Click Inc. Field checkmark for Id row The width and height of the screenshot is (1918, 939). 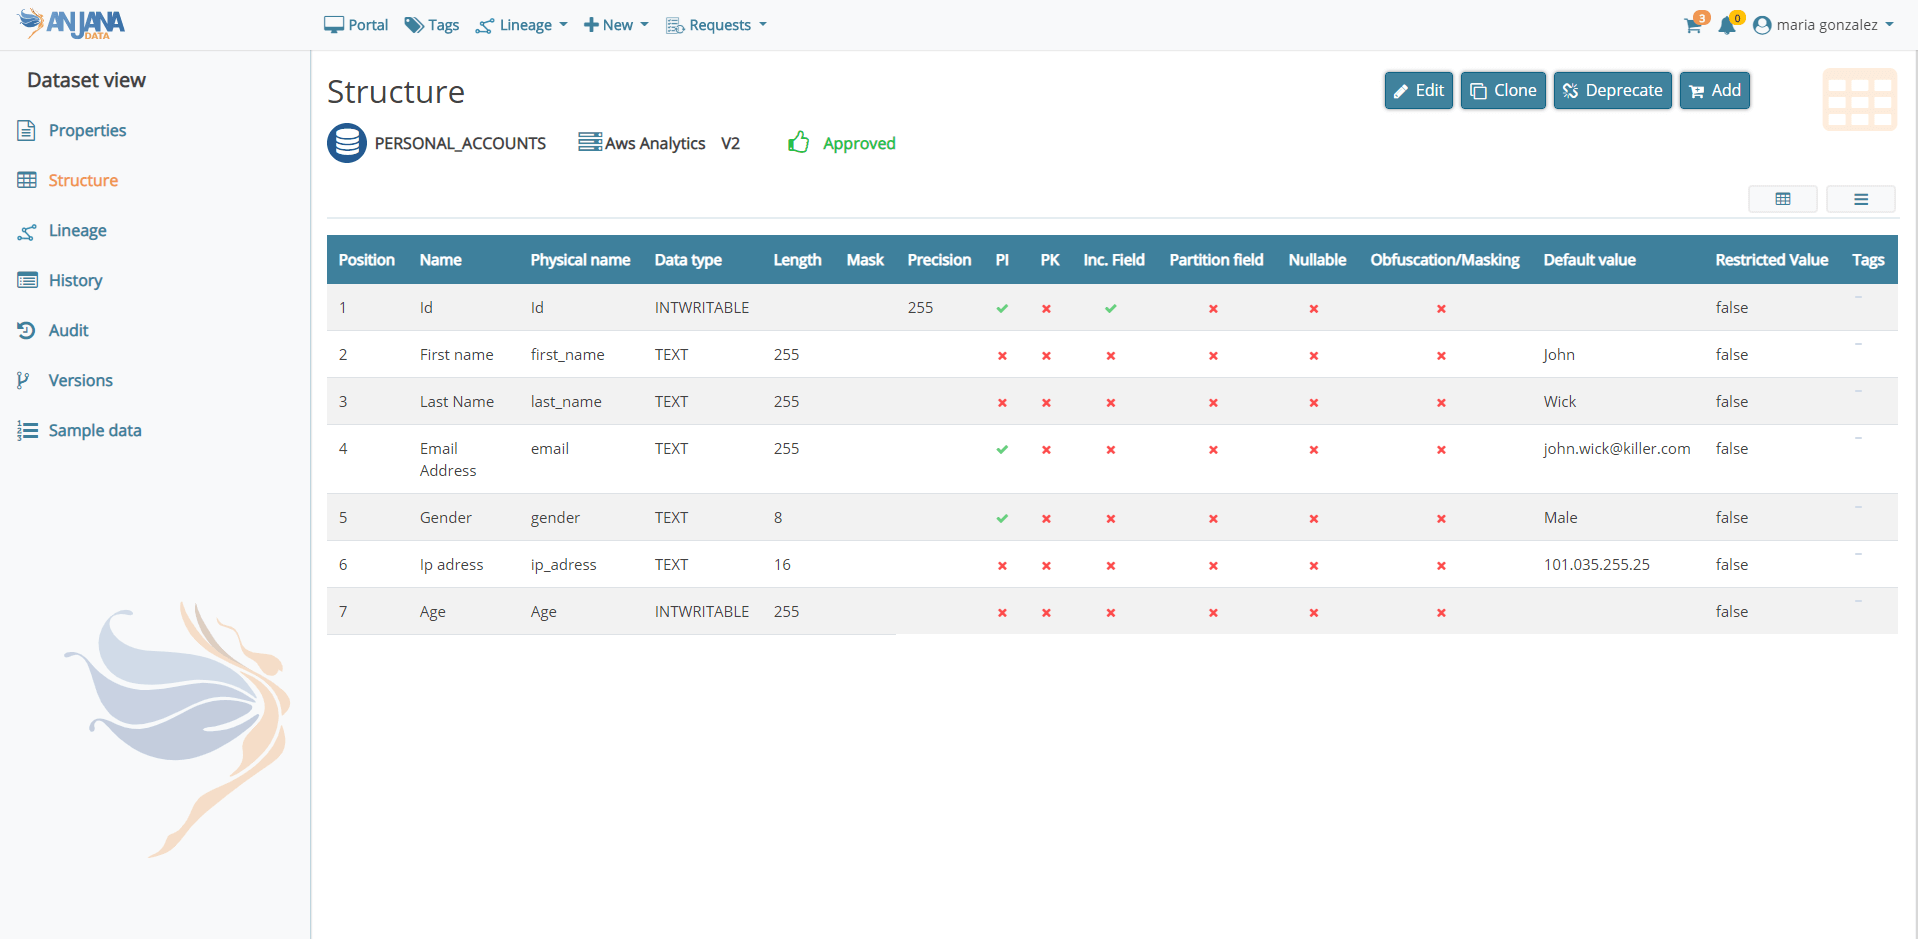(x=1111, y=309)
